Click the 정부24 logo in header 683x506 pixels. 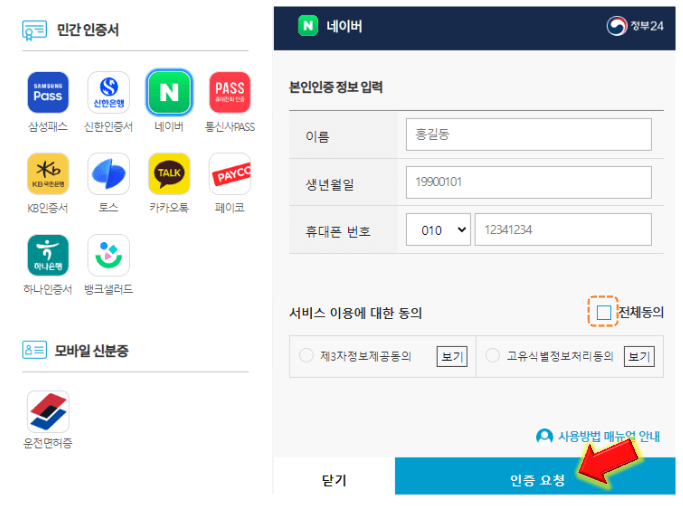635,26
